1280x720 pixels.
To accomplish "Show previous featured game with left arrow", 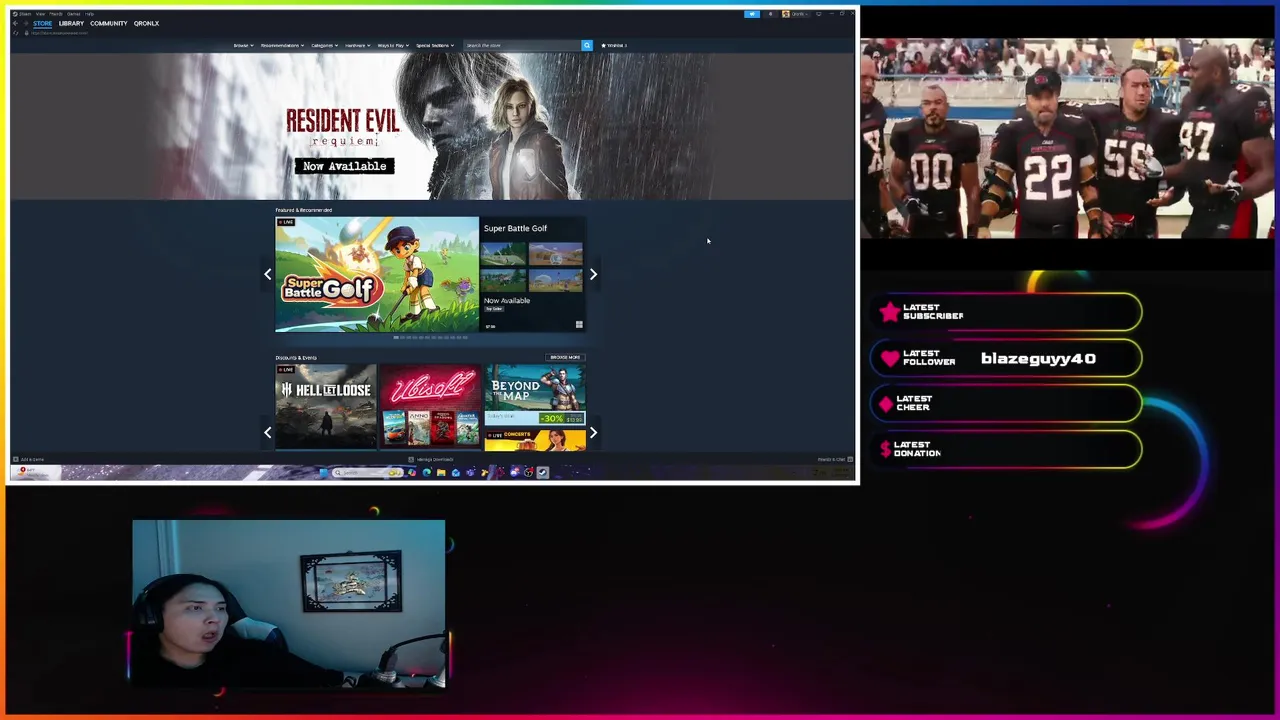I will [267, 274].
